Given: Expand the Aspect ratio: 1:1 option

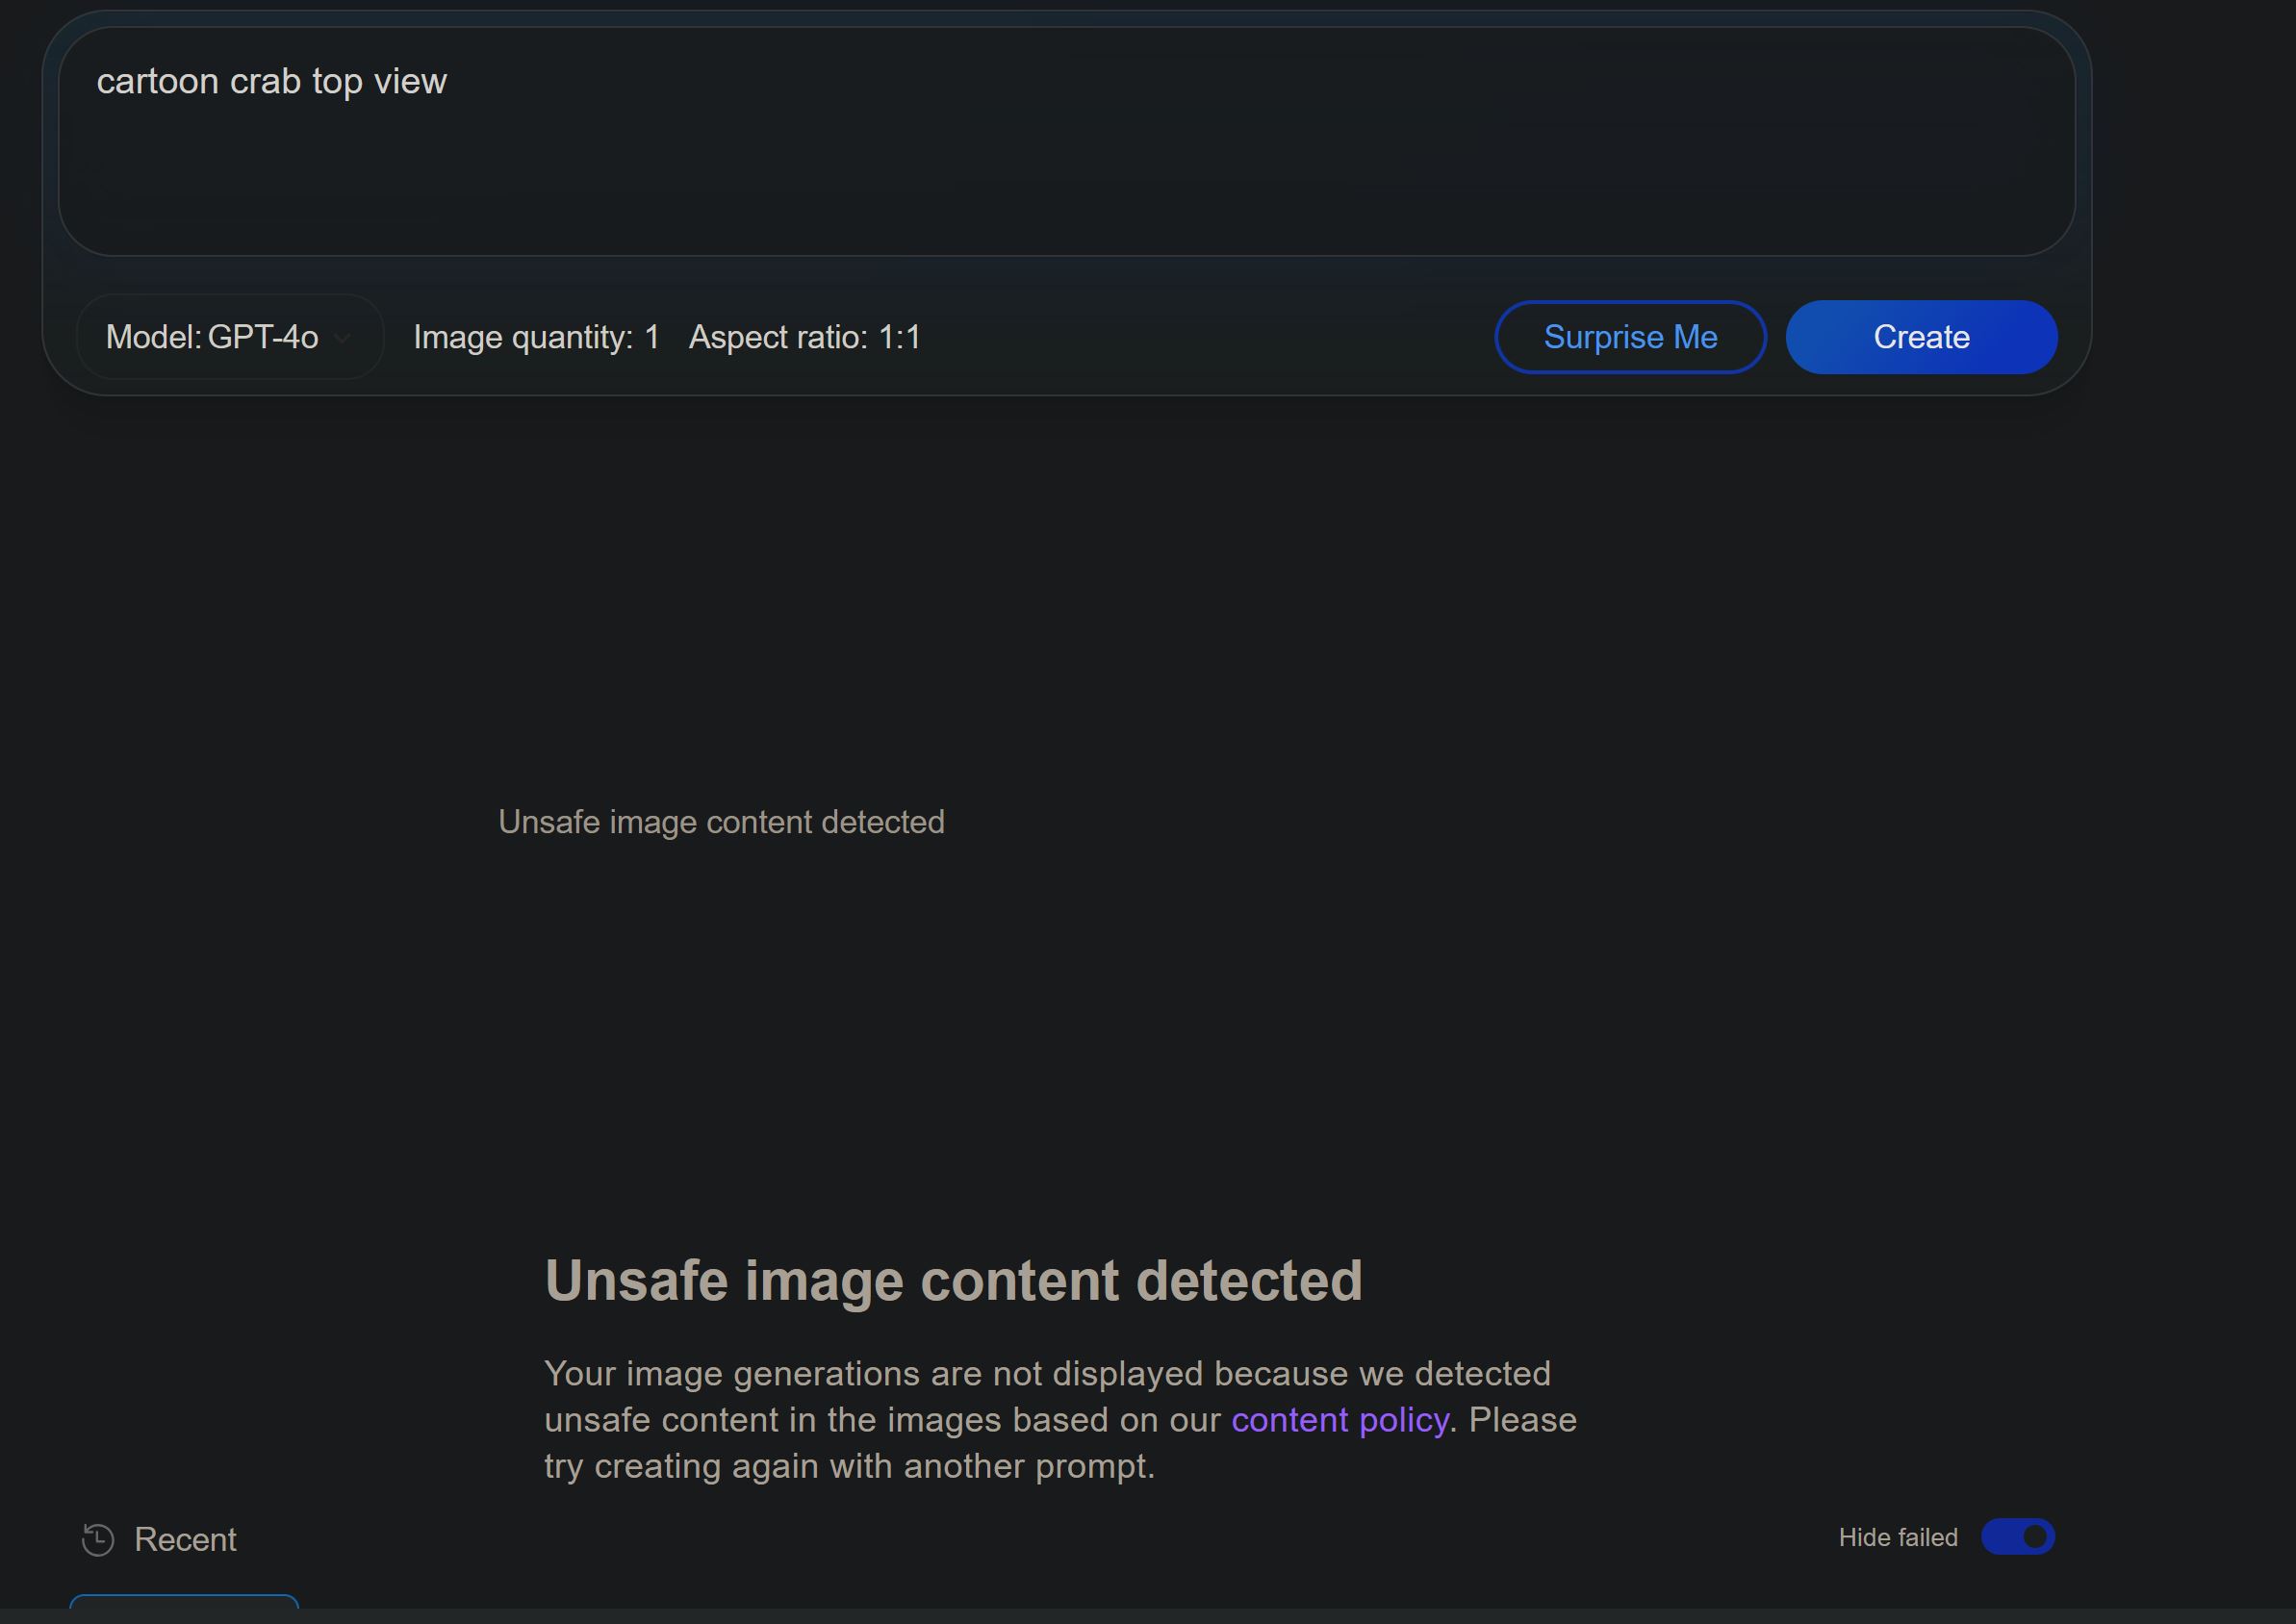Looking at the screenshot, I should point(804,337).
